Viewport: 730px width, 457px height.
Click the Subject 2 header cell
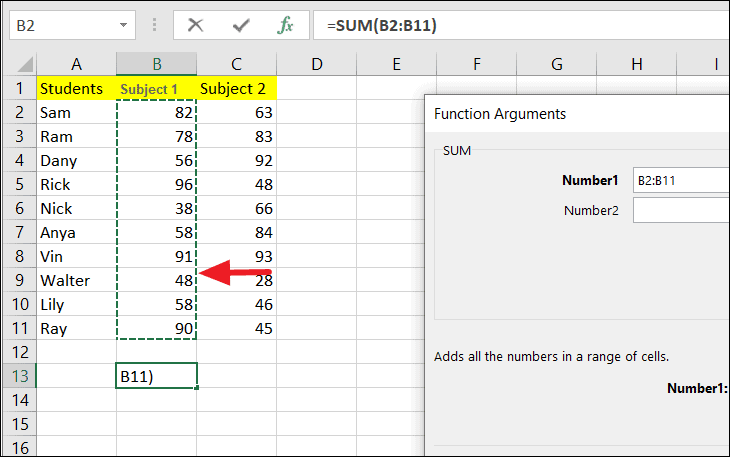[x=236, y=89]
